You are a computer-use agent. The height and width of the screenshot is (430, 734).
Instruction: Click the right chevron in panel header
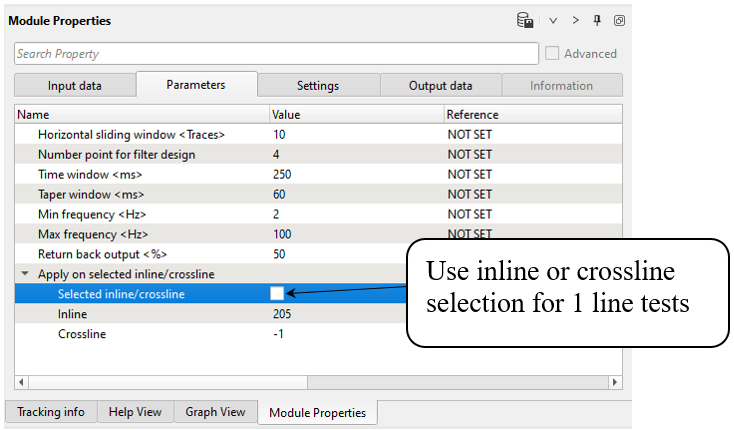click(575, 20)
